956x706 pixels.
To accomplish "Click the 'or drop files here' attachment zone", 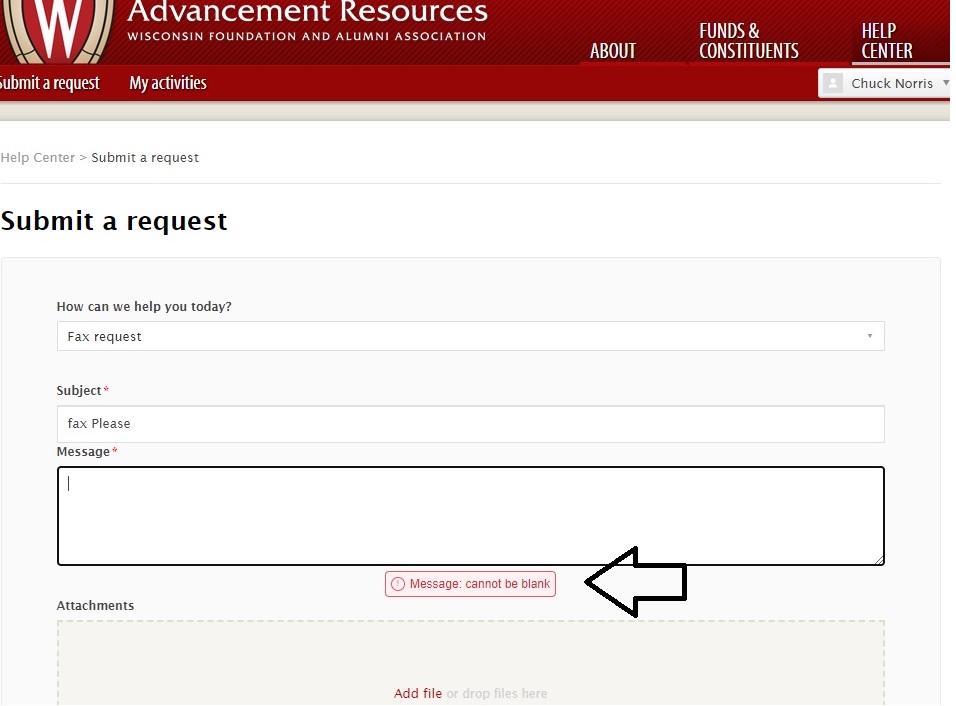I will pos(497,694).
